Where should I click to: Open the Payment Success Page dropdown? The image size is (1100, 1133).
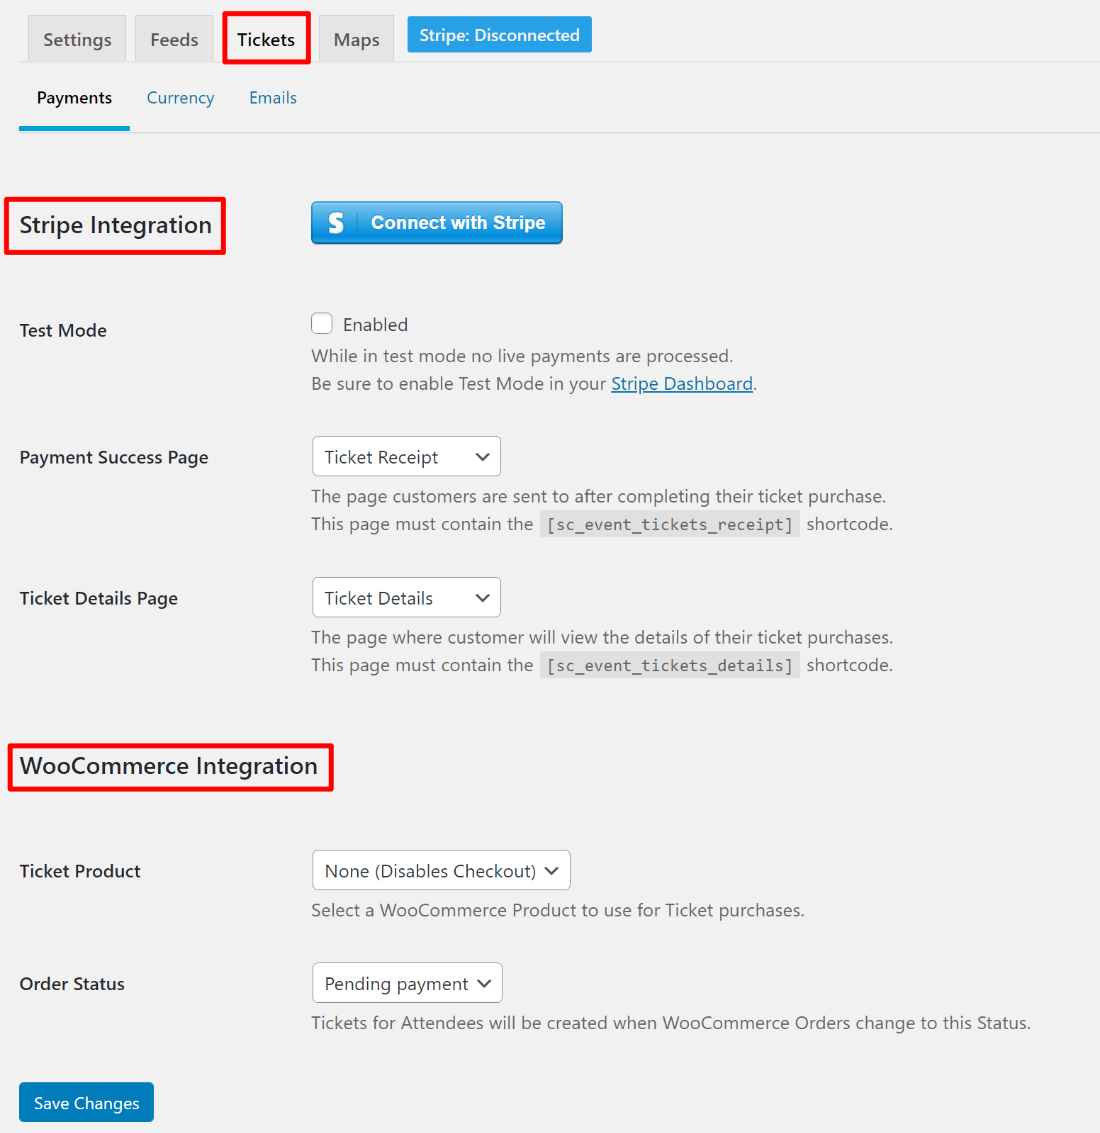coord(406,457)
